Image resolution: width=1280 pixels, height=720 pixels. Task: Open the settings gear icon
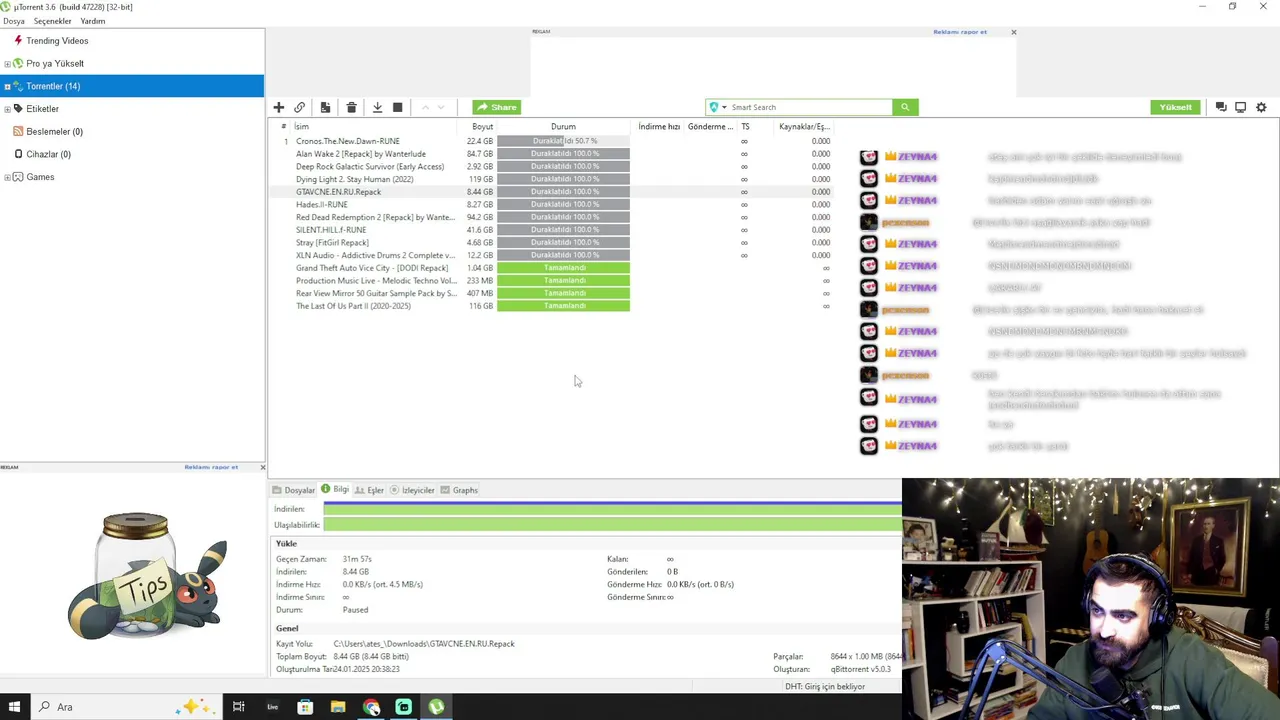(1261, 107)
